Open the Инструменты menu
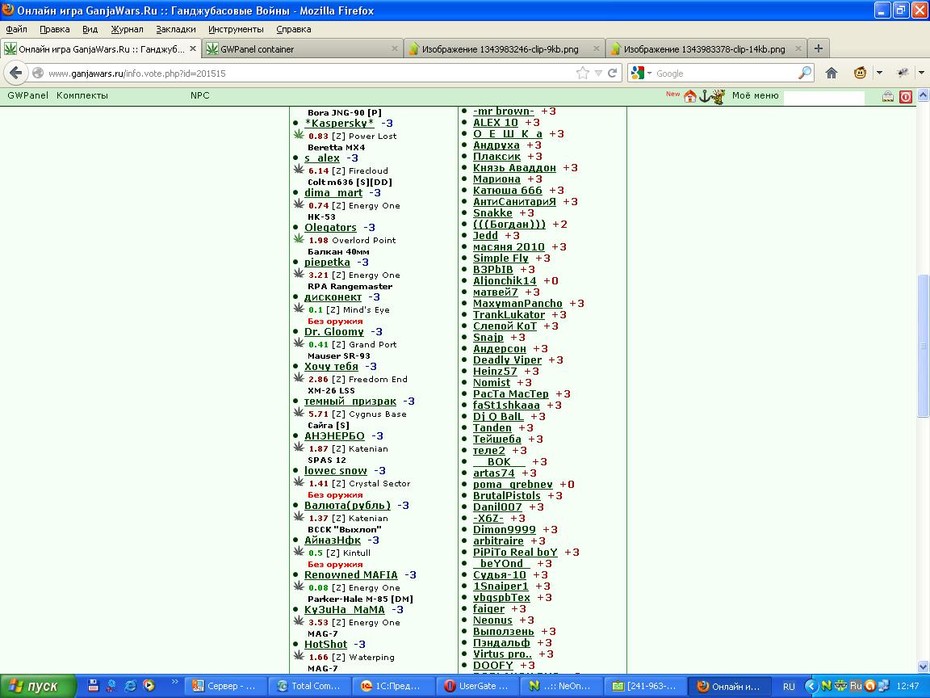Image resolution: width=930 pixels, height=698 pixels. pyautogui.click(x=235, y=29)
